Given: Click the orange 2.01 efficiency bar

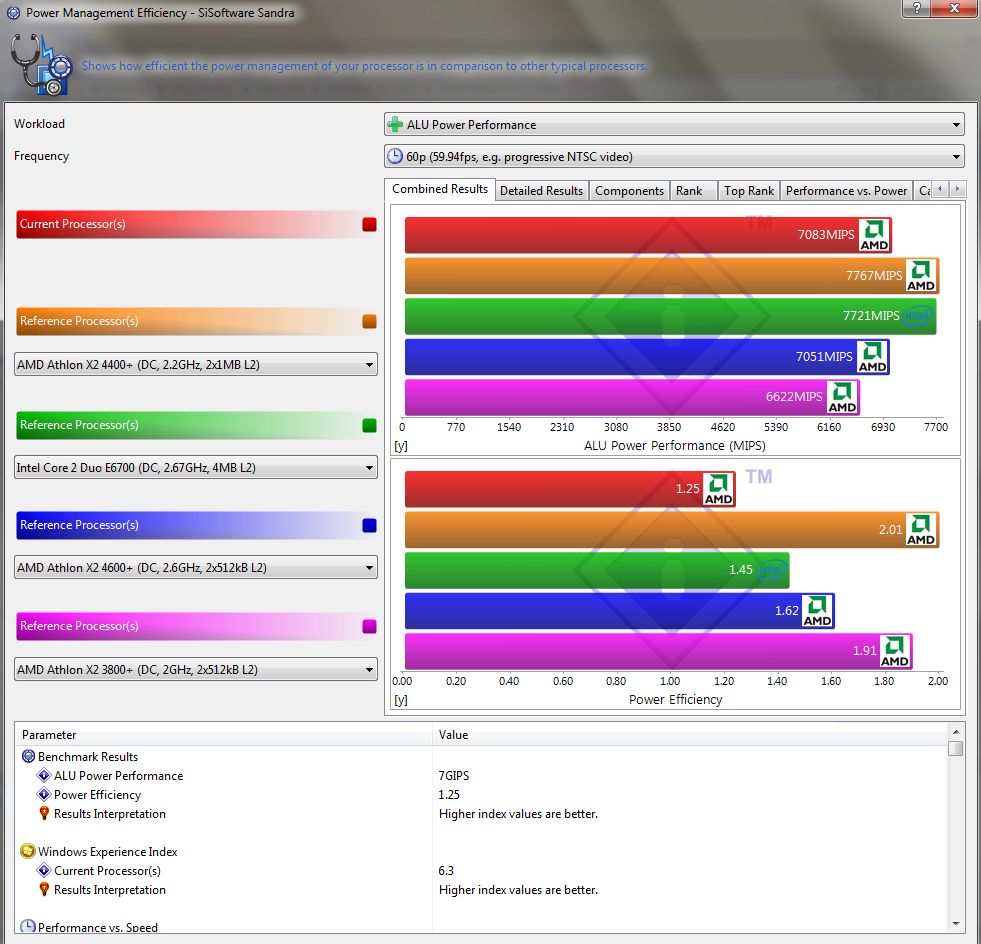Looking at the screenshot, I should [672, 530].
